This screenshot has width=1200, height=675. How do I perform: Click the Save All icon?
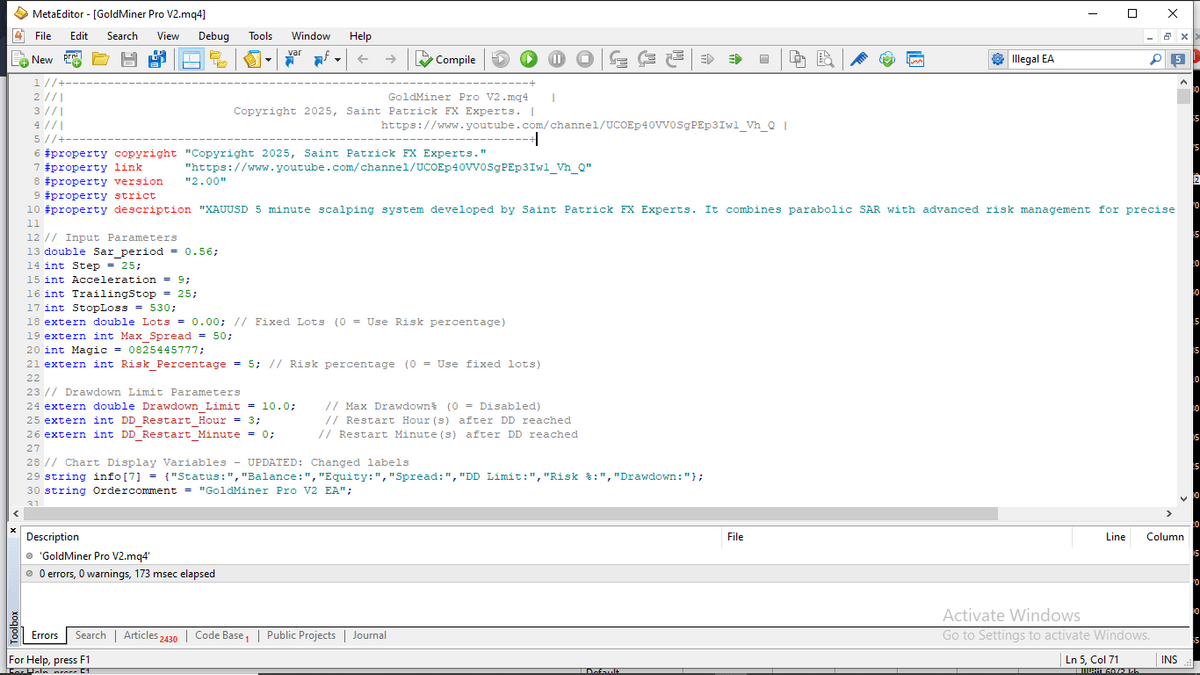tap(157, 59)
